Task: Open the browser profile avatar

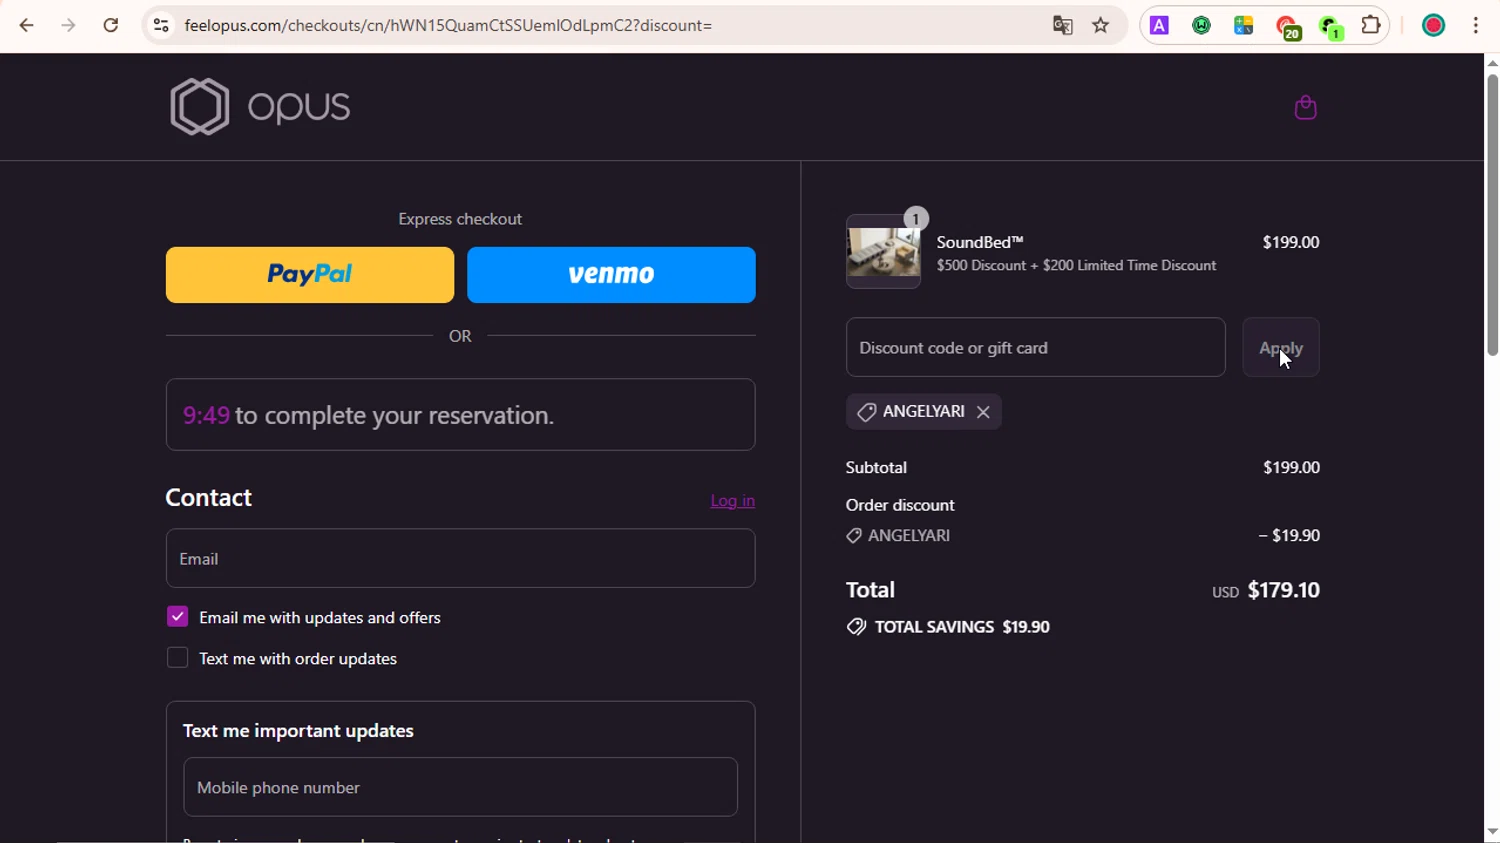Action: (x=1433, y=26)
